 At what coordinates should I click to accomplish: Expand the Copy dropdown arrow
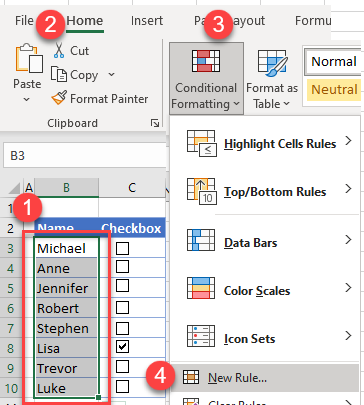tap(111, 74)
